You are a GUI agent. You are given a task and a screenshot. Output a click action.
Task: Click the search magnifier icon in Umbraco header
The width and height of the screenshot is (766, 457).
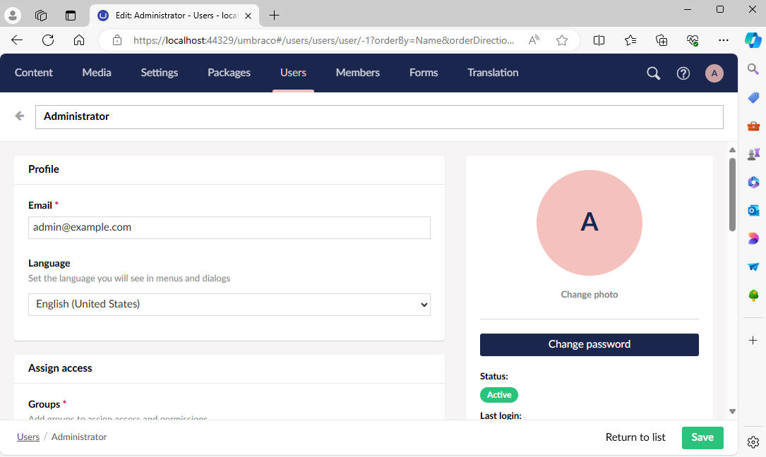tap(653, 73)
